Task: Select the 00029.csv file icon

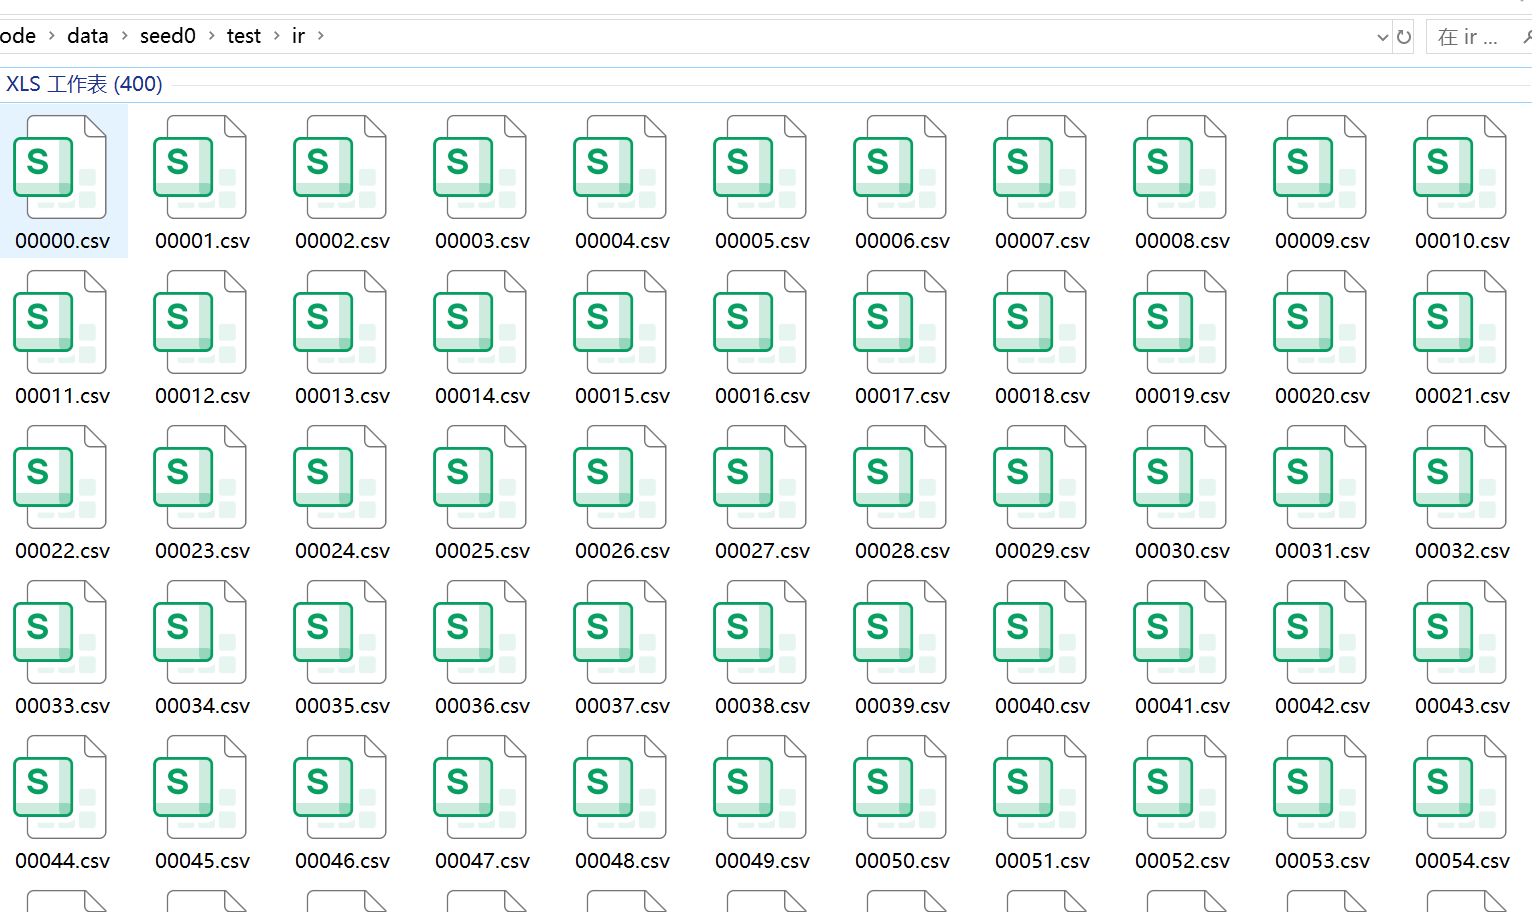Action: pyautogui.click(x=1040, y=477)
